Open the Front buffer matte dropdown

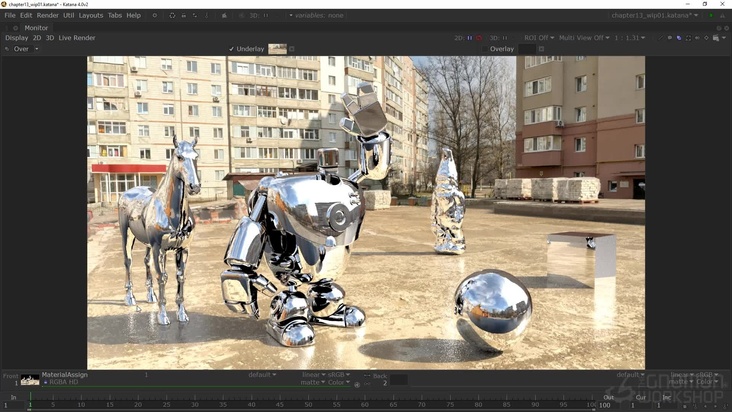click(x=313, y=382)
